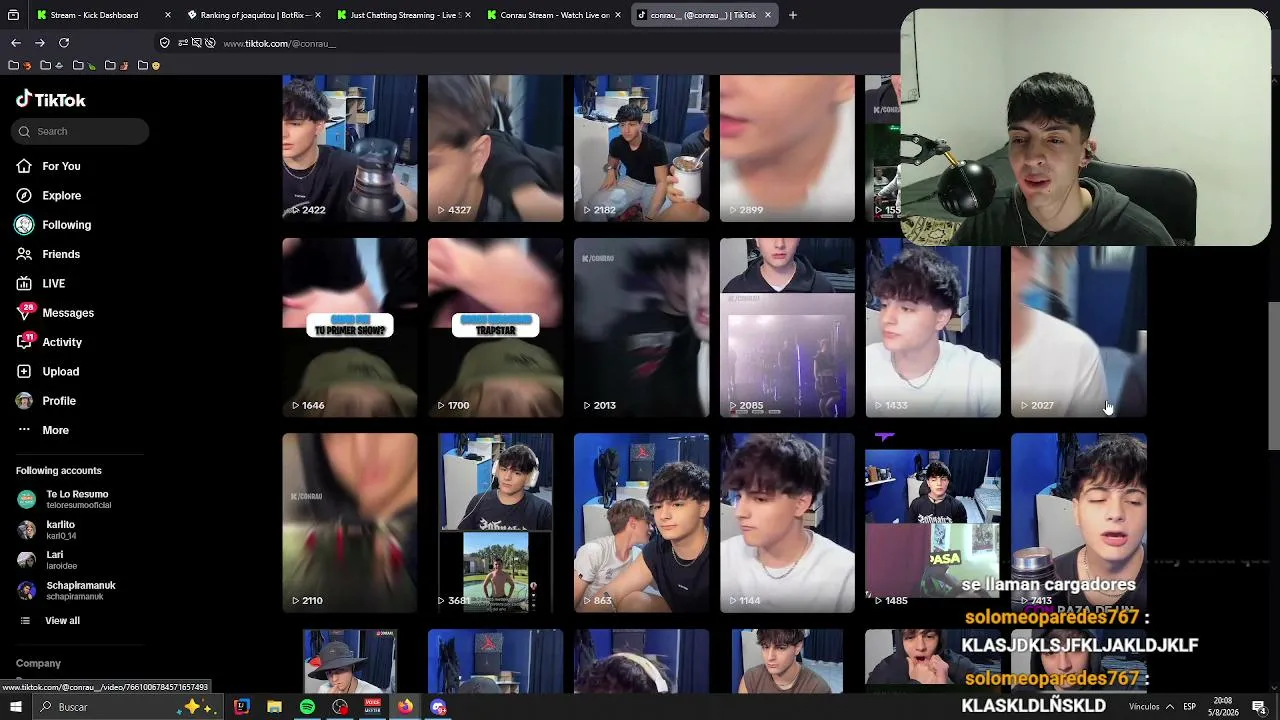Click the browser back arrow

tap(16, 43)
